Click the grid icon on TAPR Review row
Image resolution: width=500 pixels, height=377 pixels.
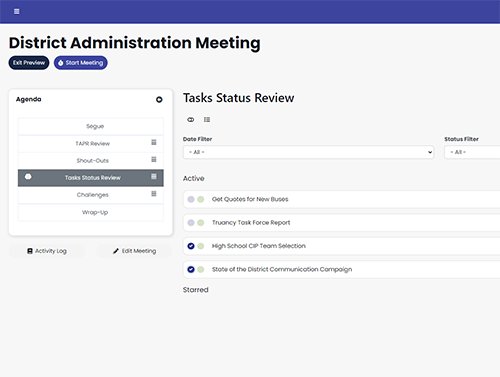tap(154, 142)
